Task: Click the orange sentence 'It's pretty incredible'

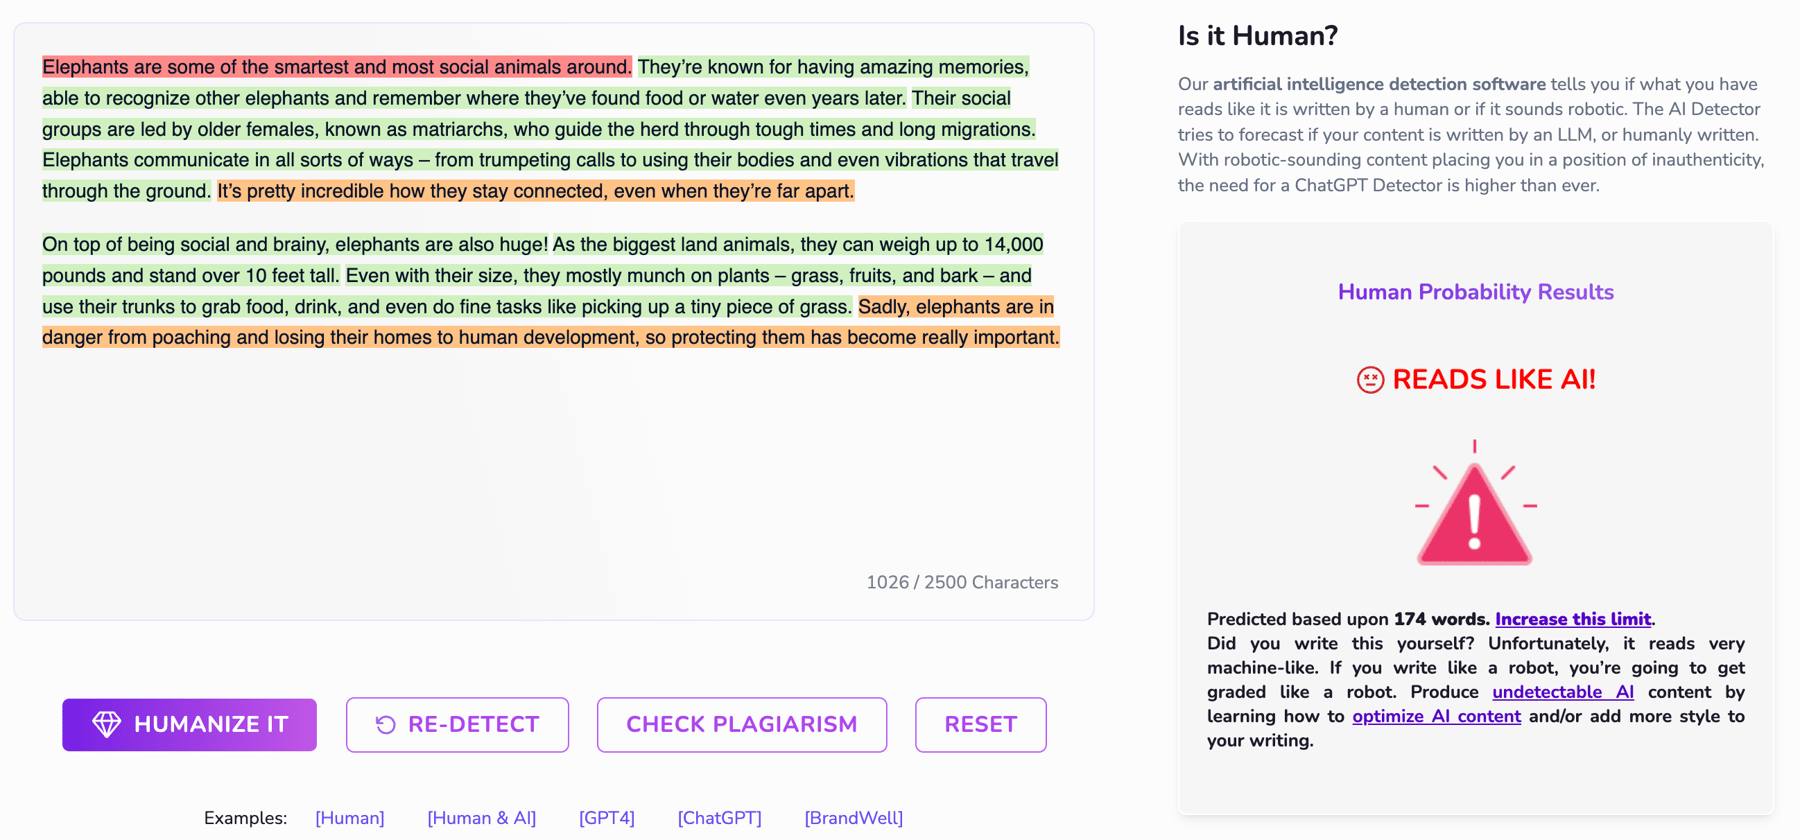Action: [536, 191]
